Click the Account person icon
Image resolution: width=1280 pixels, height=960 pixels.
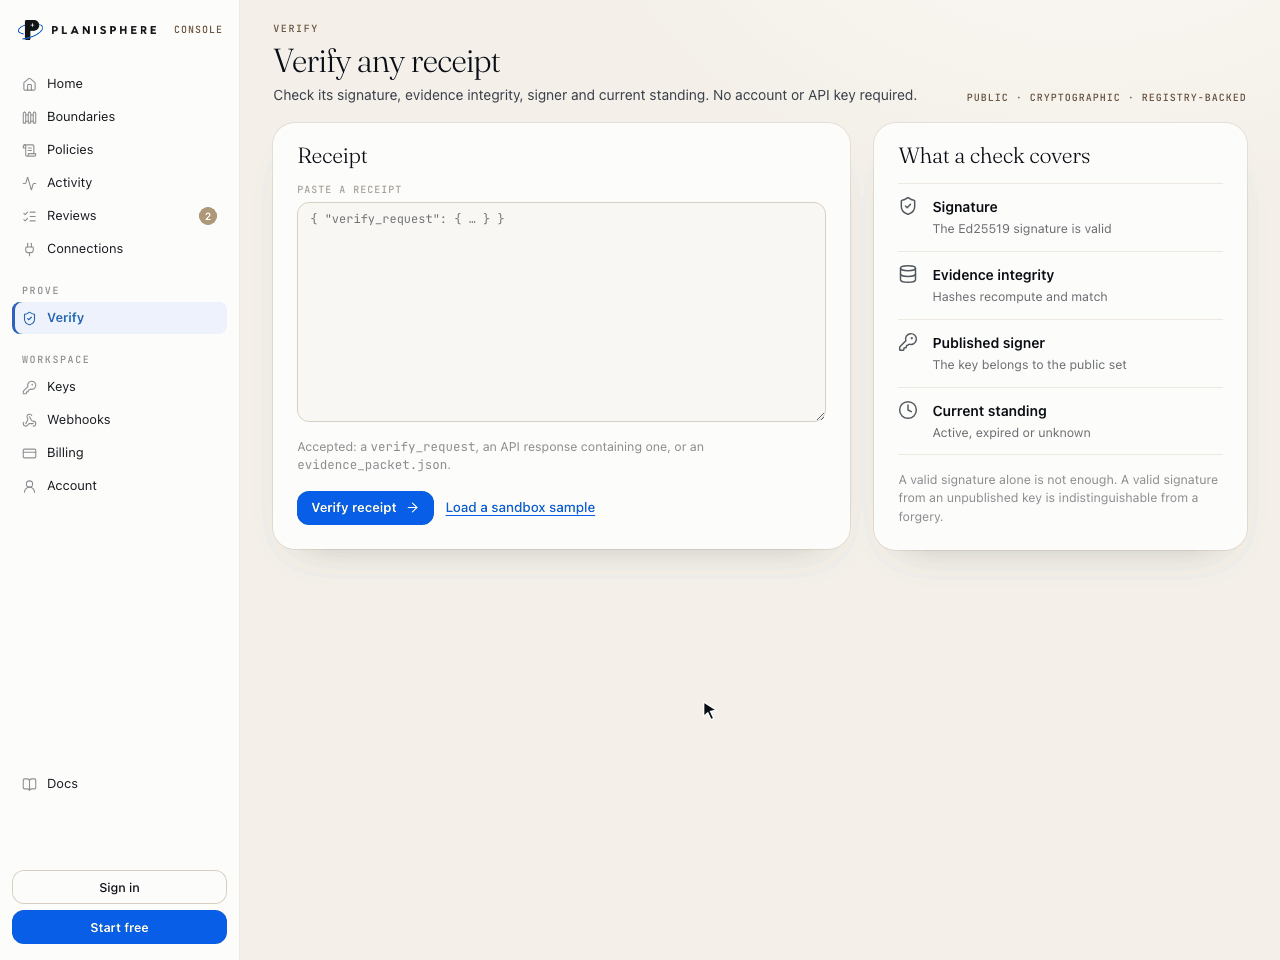point(30,486)
